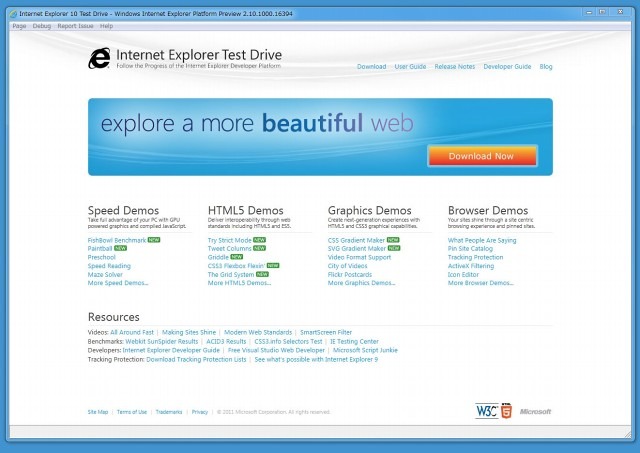The image size is (640, 453).
Task: Open The Grid System demo
Action: click(231, 275)
